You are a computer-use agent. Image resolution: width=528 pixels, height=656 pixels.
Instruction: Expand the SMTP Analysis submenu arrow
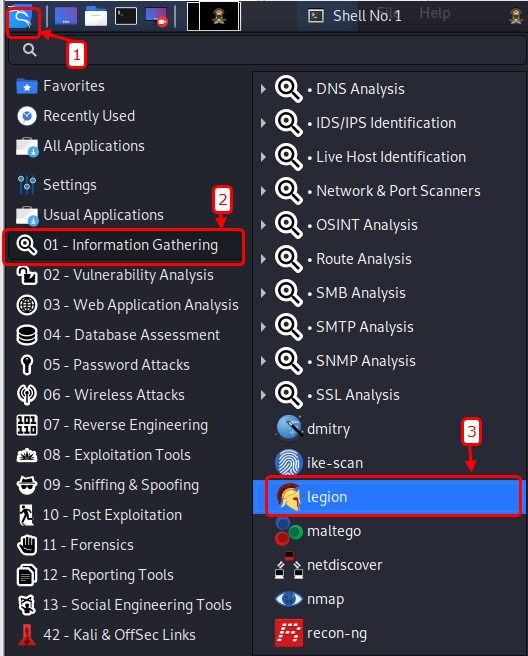263,327
